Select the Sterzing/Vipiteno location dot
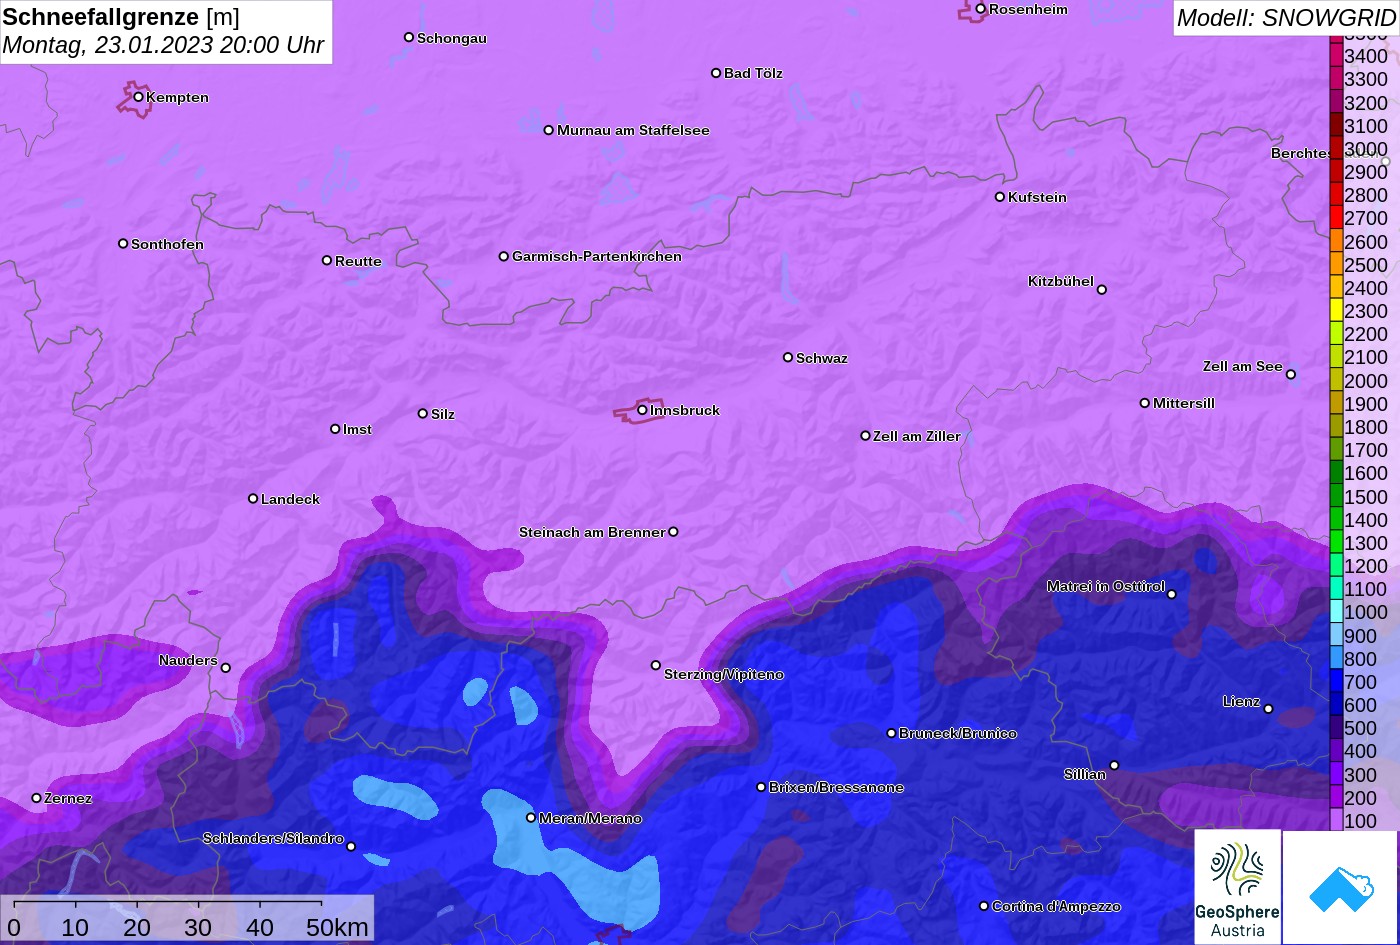The height and width of the screenshot is (945, 1400). click(x=656, y=665)
